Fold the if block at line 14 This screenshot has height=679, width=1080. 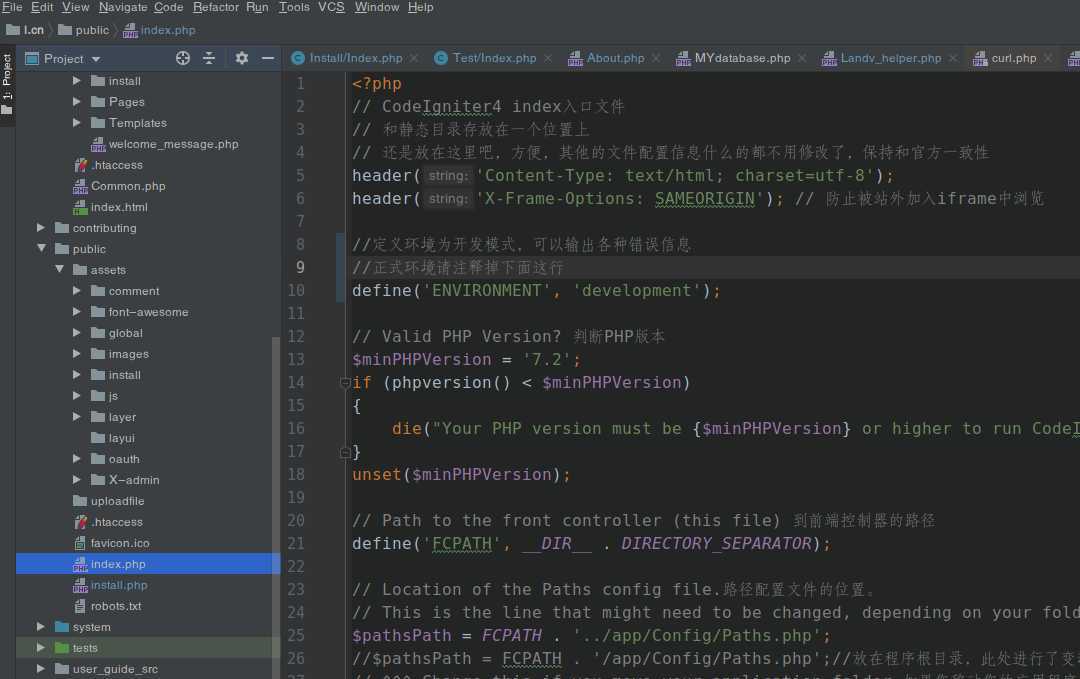(346, 383)
